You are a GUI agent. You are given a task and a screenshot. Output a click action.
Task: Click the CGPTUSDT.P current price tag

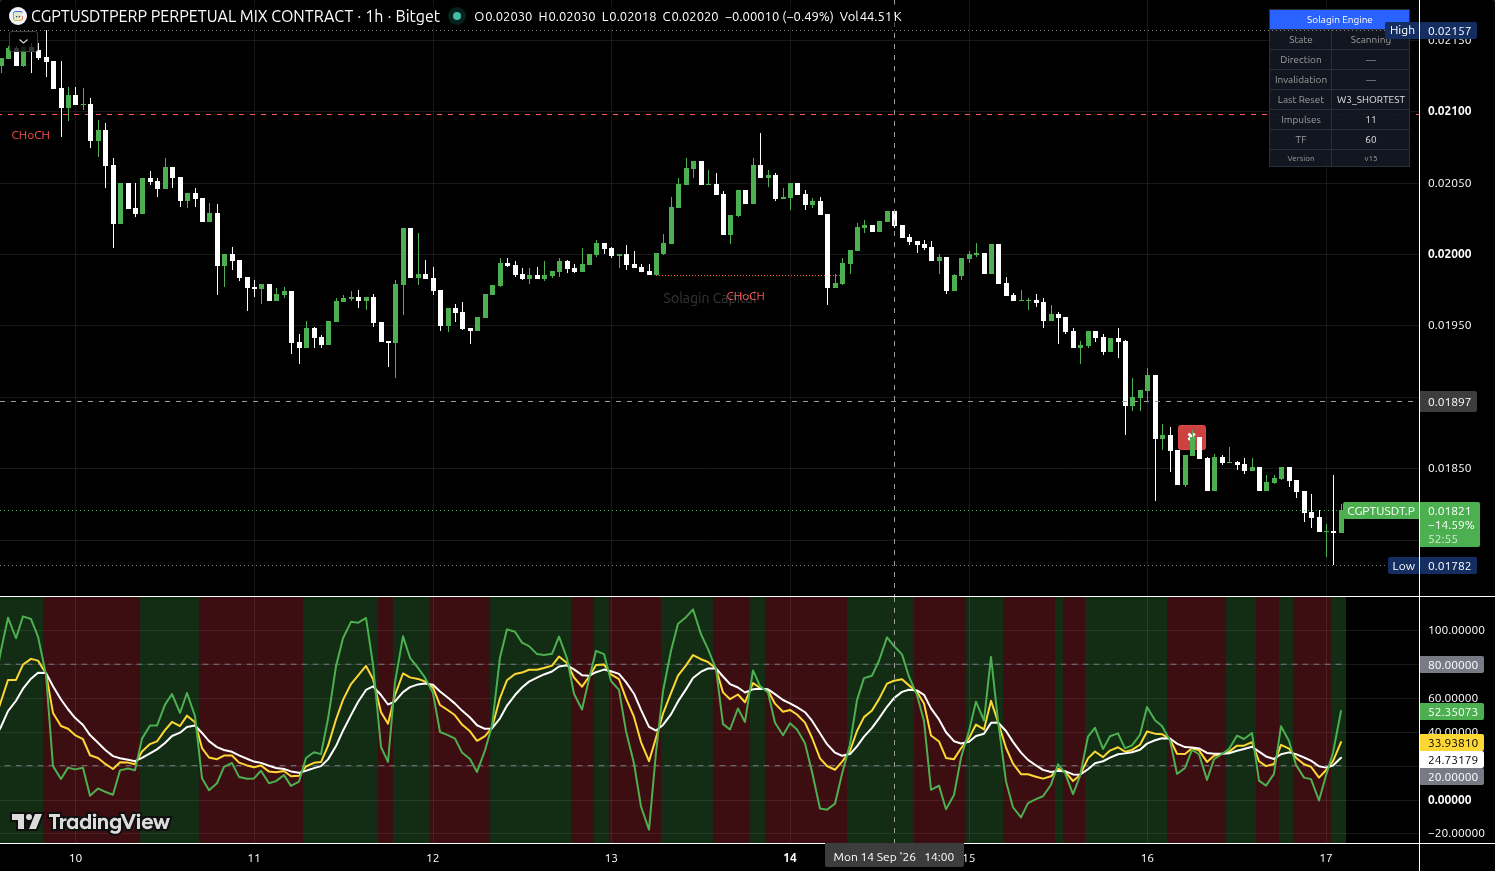[x=1380, y=511]
